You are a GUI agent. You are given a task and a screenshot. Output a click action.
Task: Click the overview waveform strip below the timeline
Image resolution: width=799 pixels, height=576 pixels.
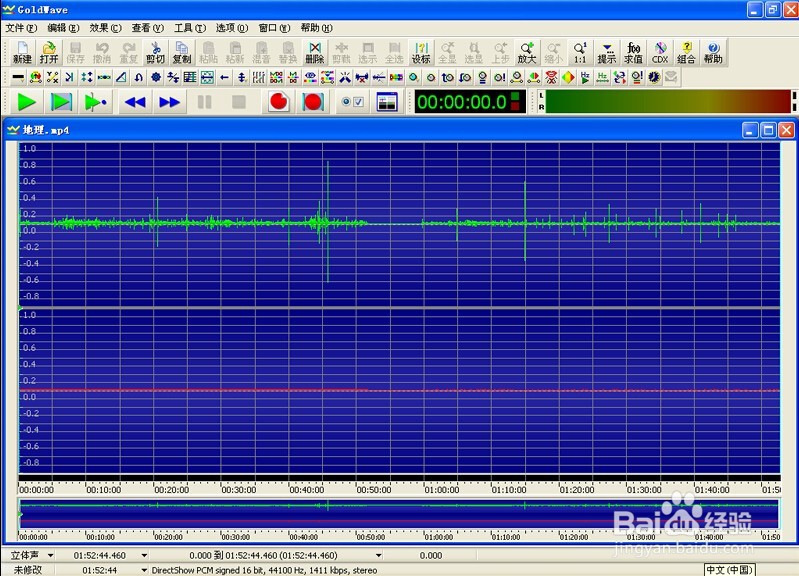coord(399,513)
